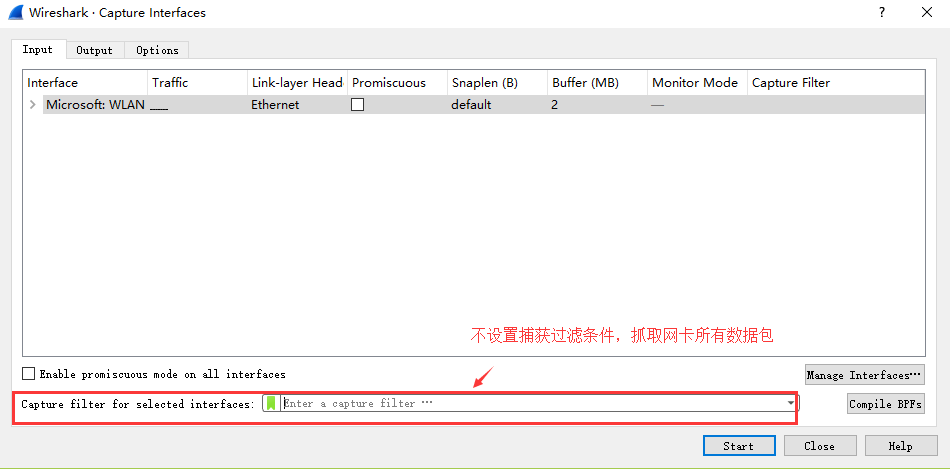Click the Help button
950x469 pixels.
pos(901,446)
